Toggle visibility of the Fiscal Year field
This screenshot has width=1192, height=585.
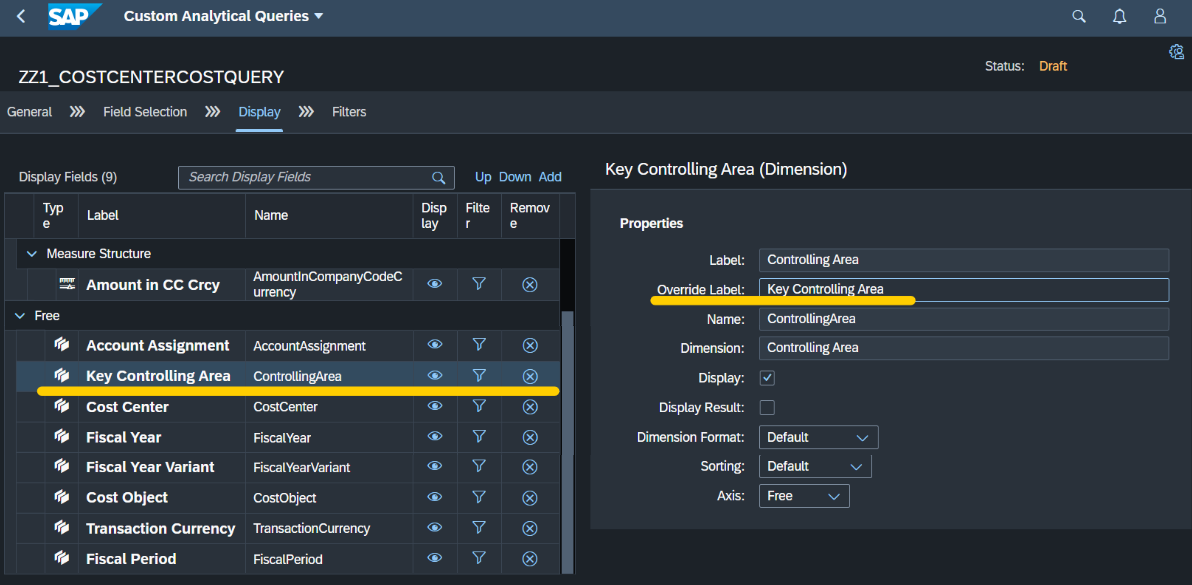click(433, 436)
